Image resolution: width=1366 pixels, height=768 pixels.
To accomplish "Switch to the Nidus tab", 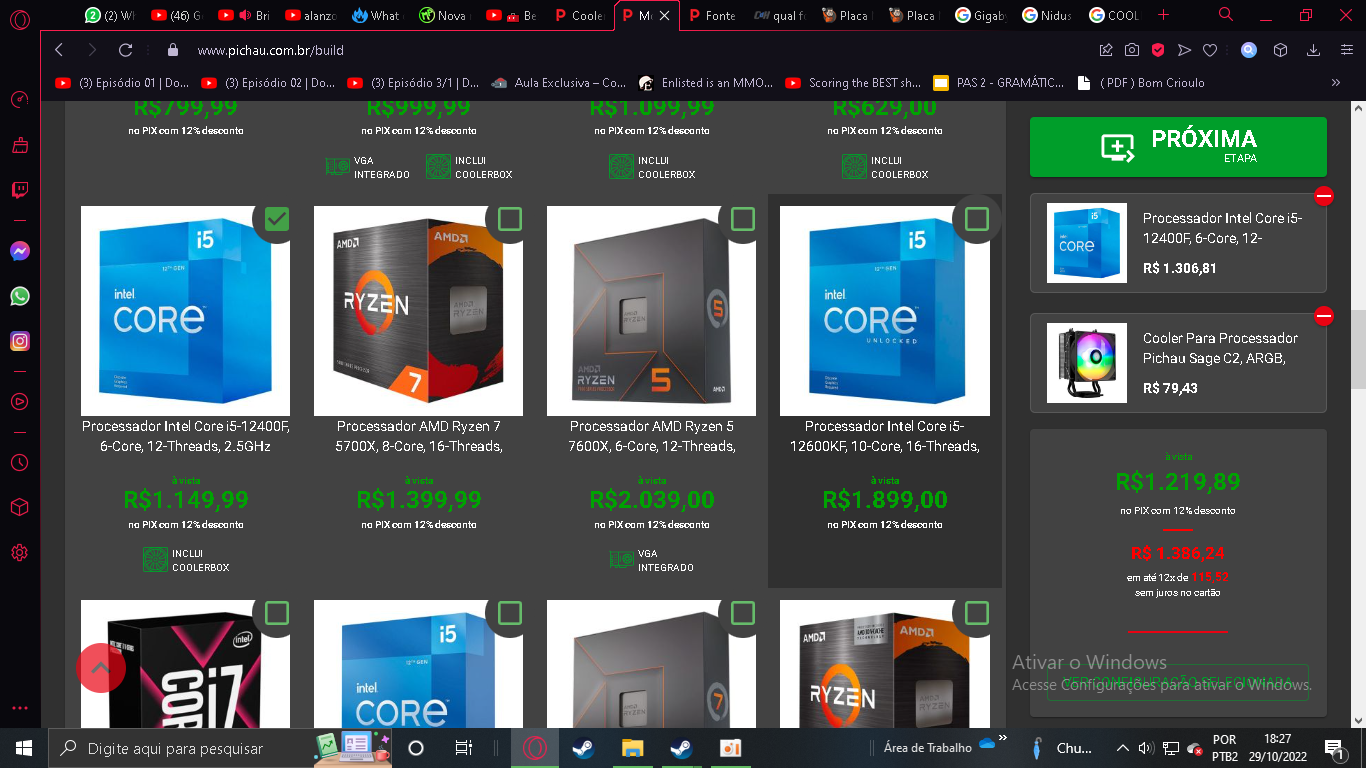I will pos(1047,15).
